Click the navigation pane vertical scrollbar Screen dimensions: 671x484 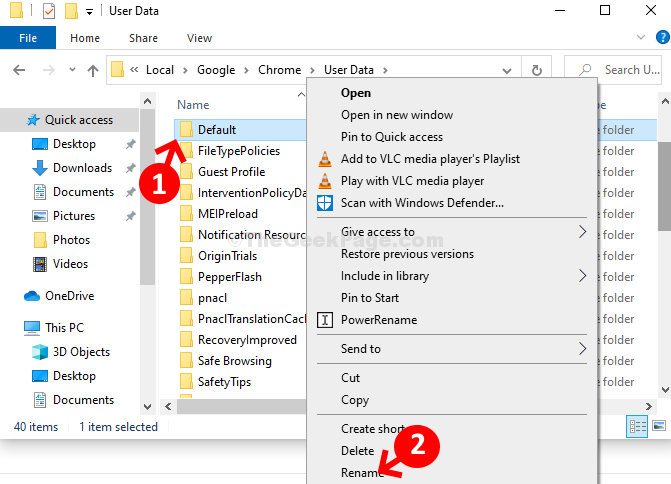pos(149,250)
